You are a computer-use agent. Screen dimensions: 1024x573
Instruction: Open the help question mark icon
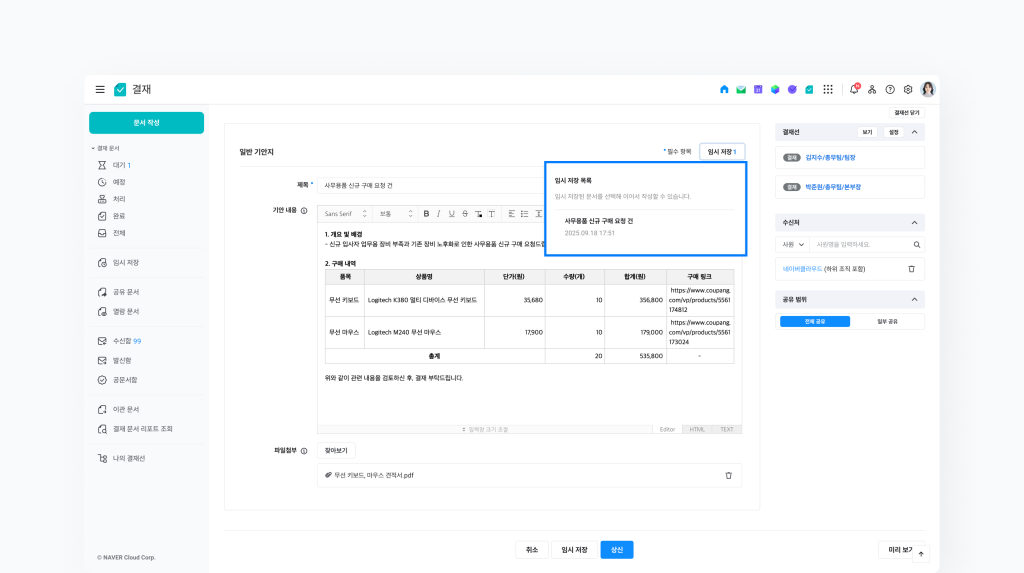890,89
